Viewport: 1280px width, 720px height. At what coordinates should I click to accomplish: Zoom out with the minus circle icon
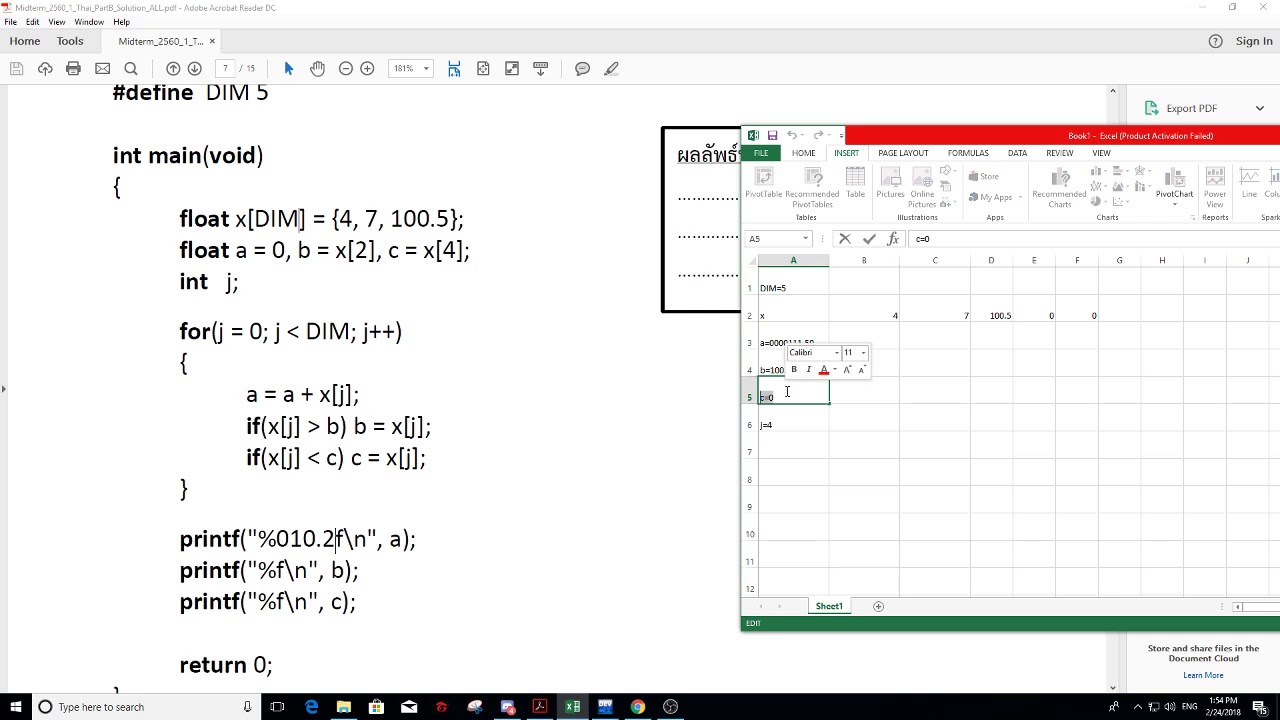click(x=346, y=68)
